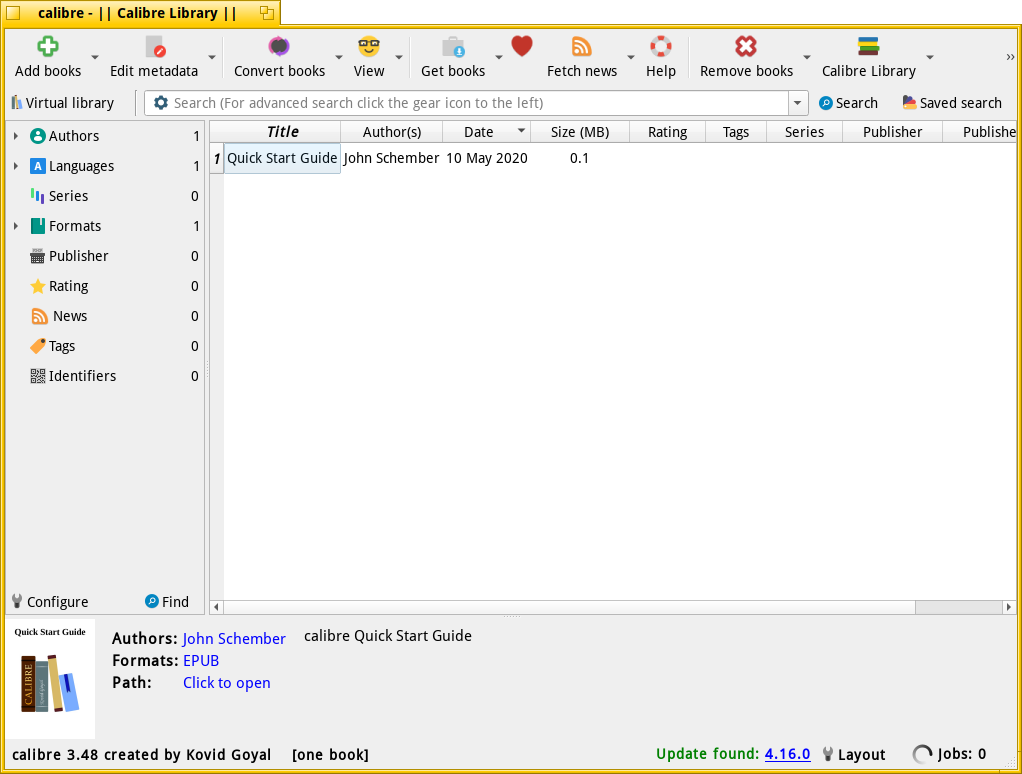The width and height of the screenshot is (1022, 774).
Task: Expand the Formats tree node
Action: (16, 225)
